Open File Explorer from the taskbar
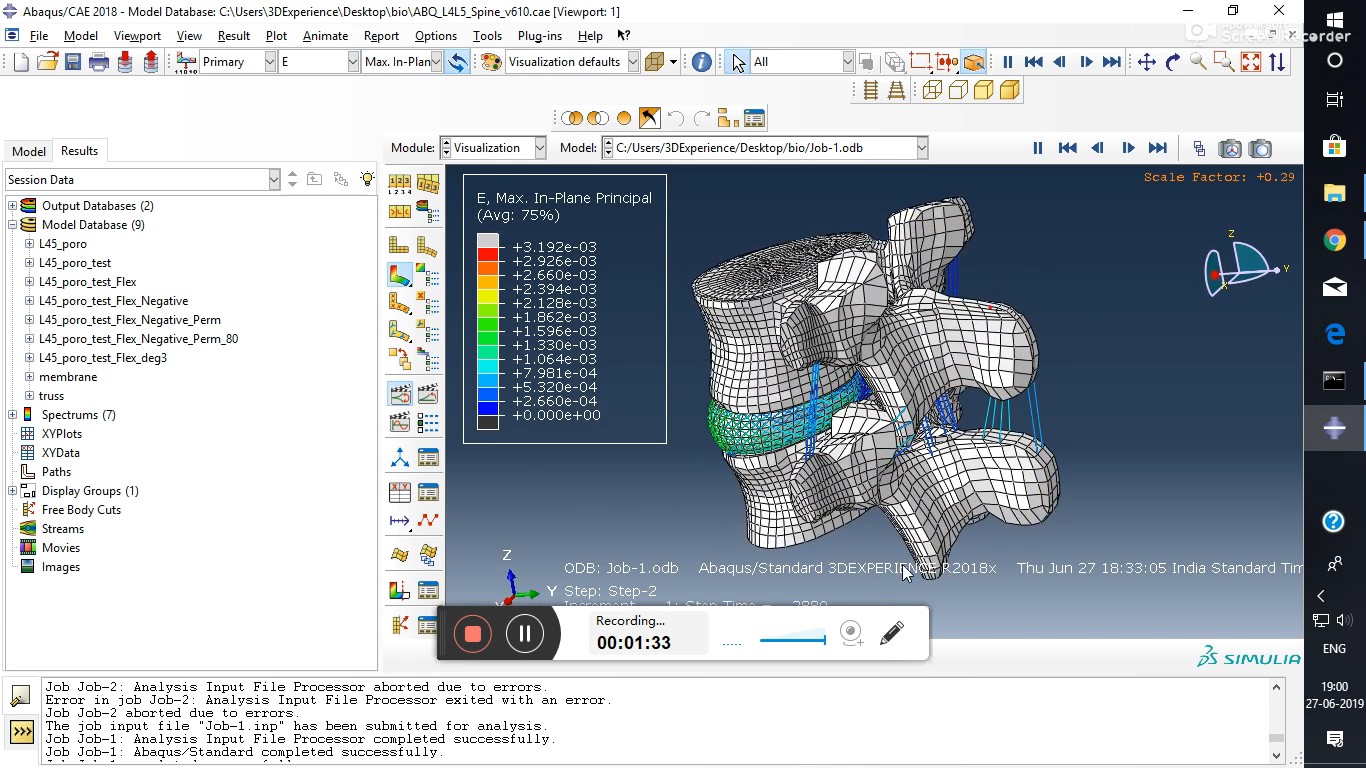Screen dimensions: 1366x768 pyautogui.click(x=1335, y=193)
